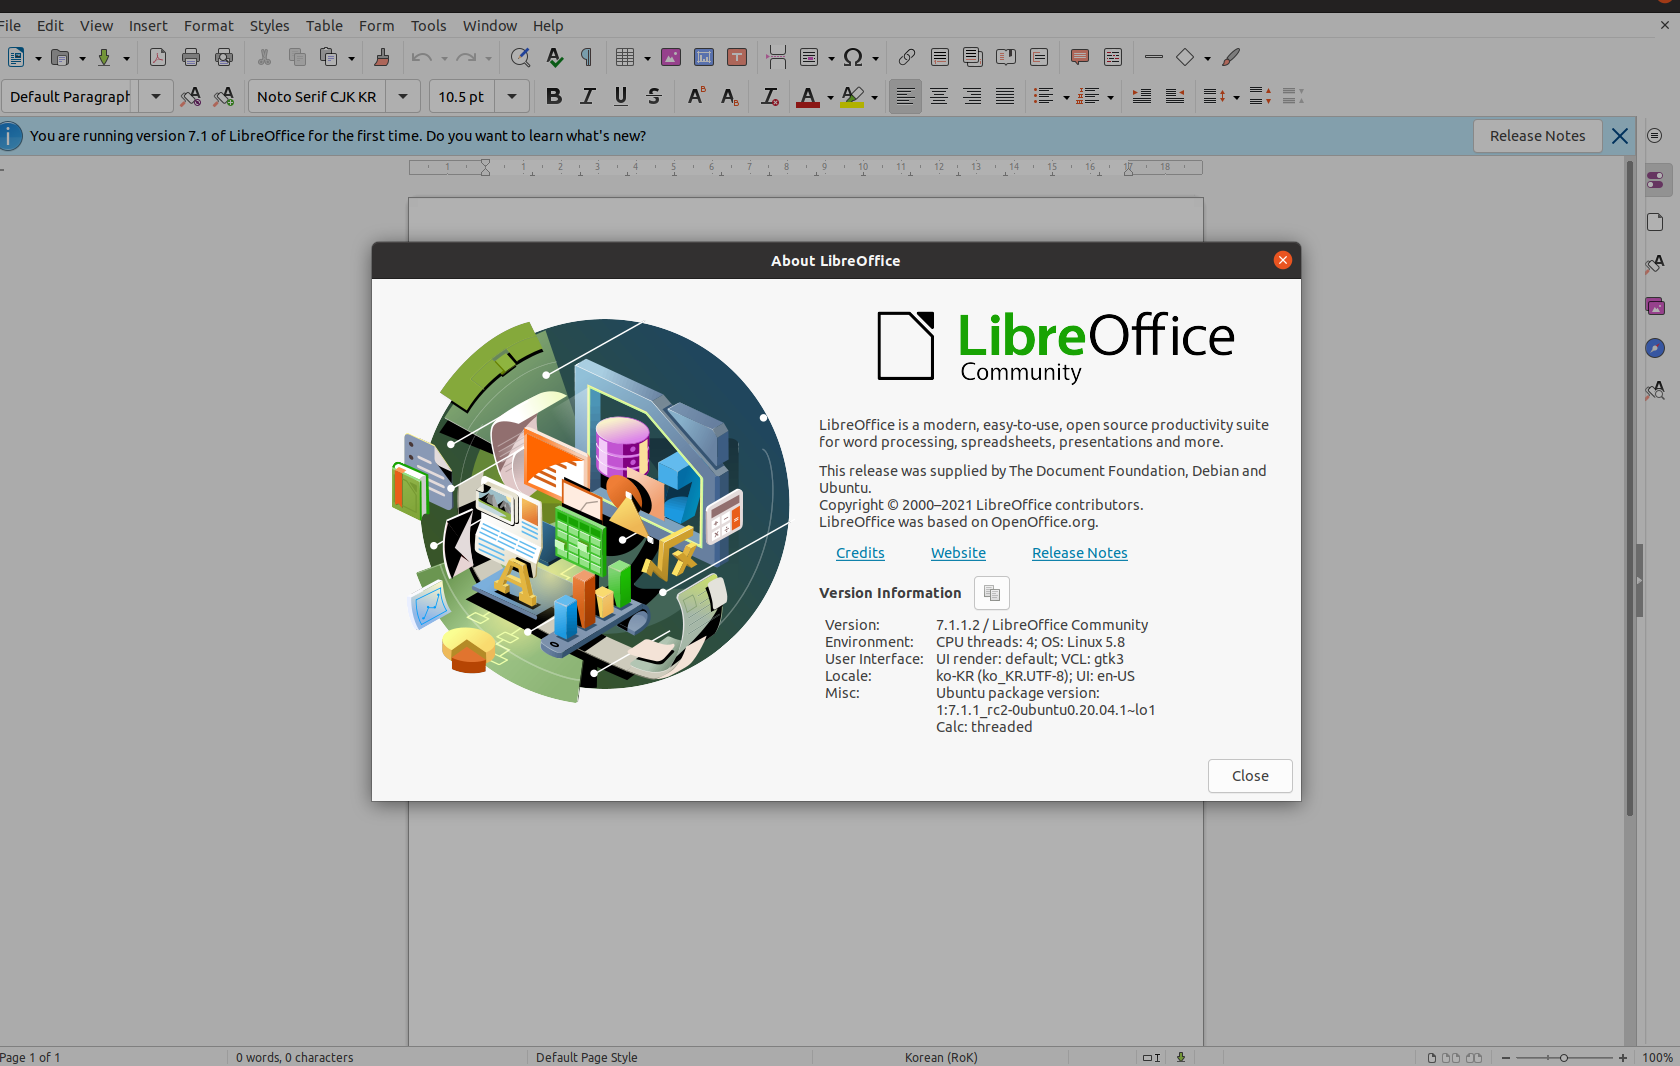Toggle Underline formatting

click(621, 96)
